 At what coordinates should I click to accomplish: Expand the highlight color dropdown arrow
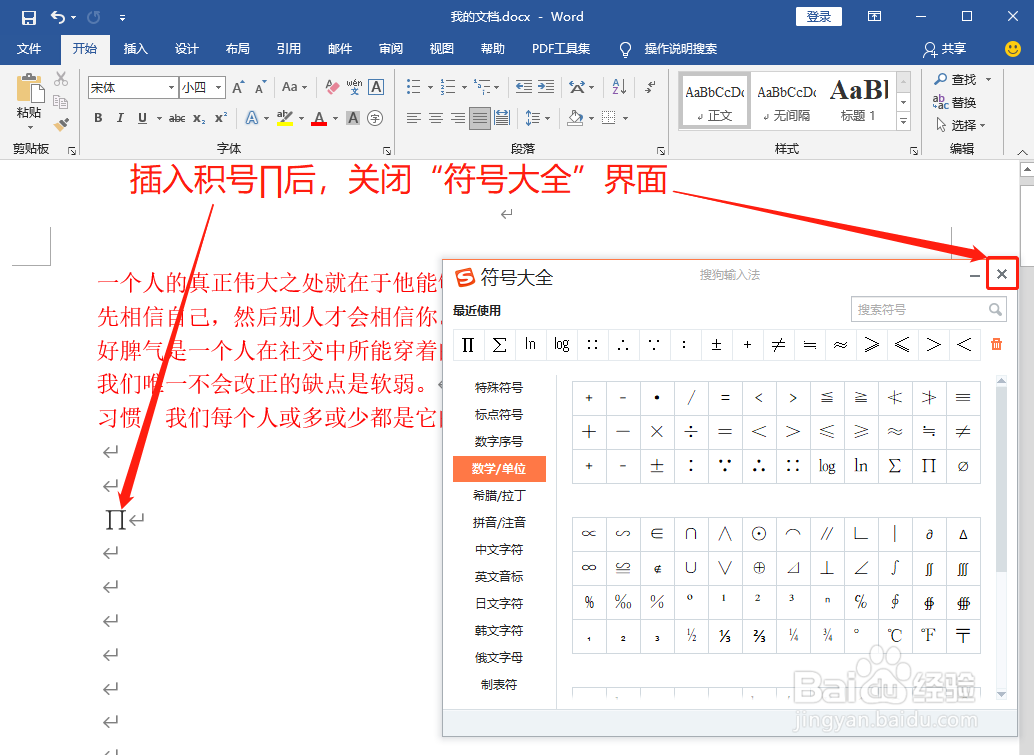click(x=301, y=119)
